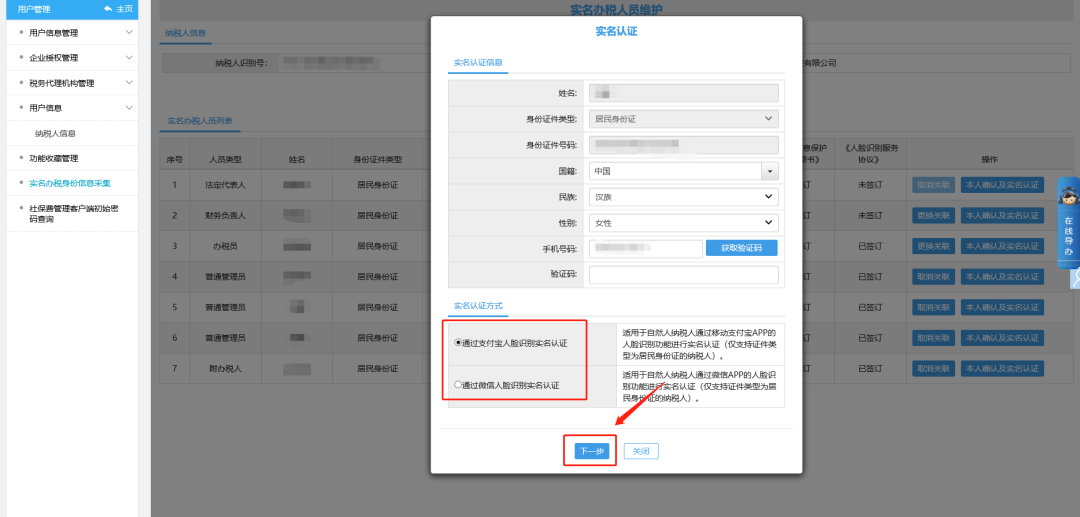This screenshot has height=517, width=1080.
Task: Select WeChat face recognition authentication option
Action: point(458,384)
